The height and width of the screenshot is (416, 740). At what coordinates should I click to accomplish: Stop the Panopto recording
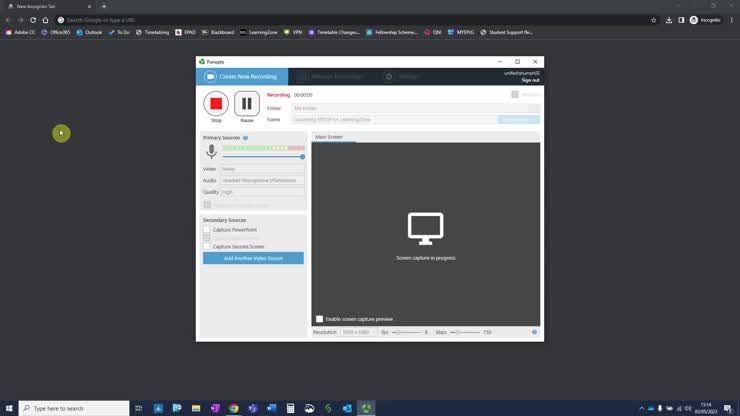point(216,103)
